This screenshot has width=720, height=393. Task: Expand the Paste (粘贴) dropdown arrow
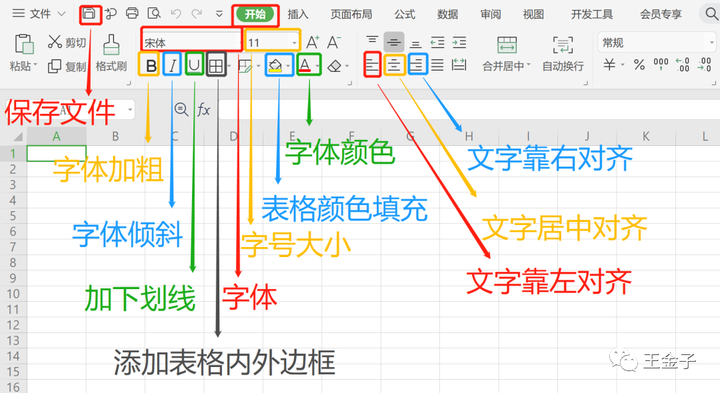click(35, 65)
